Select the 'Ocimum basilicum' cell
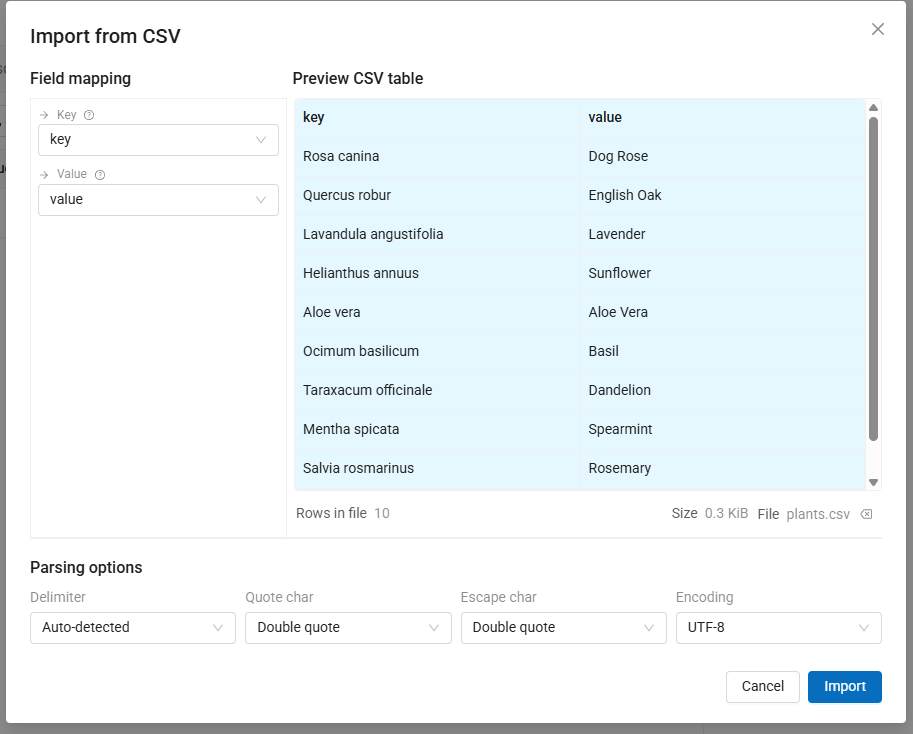Viewport: 913px width, 734px height. [x=437, y=352]
